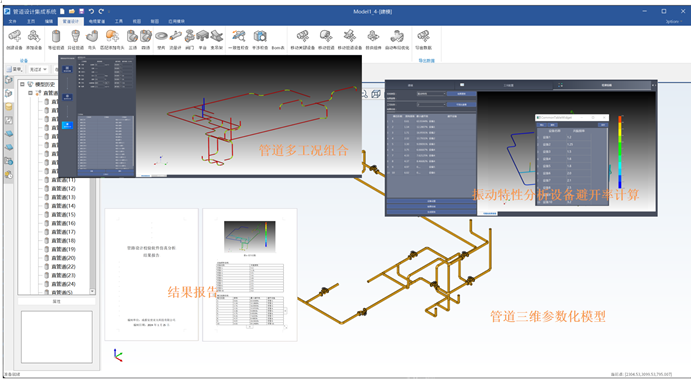Image resolution: width=691 pixels, height=379 pixels.
Task: Open the 文件 file menu tab
Action: click(12, 21)
